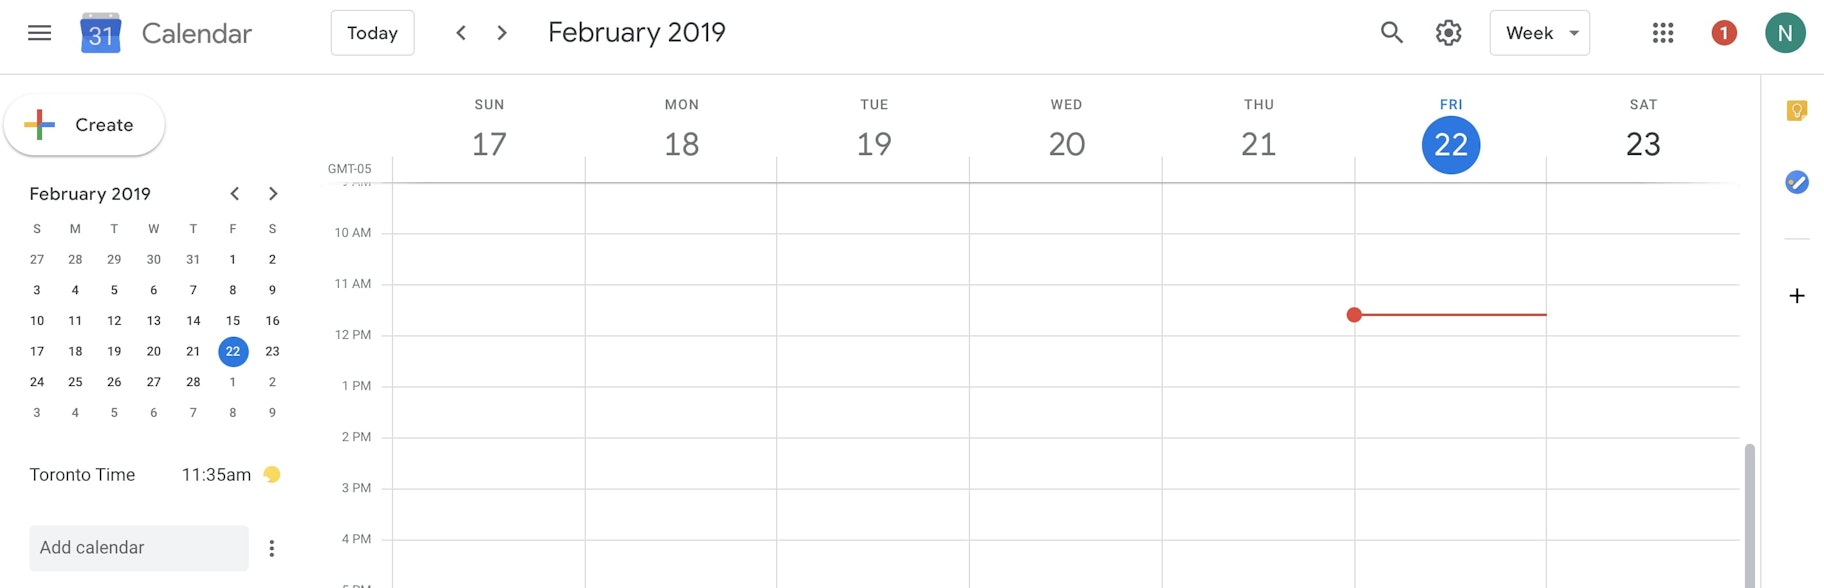Go to previous month in mini calendar
This screenshot has width=1824, height=588.
point(234,194)
